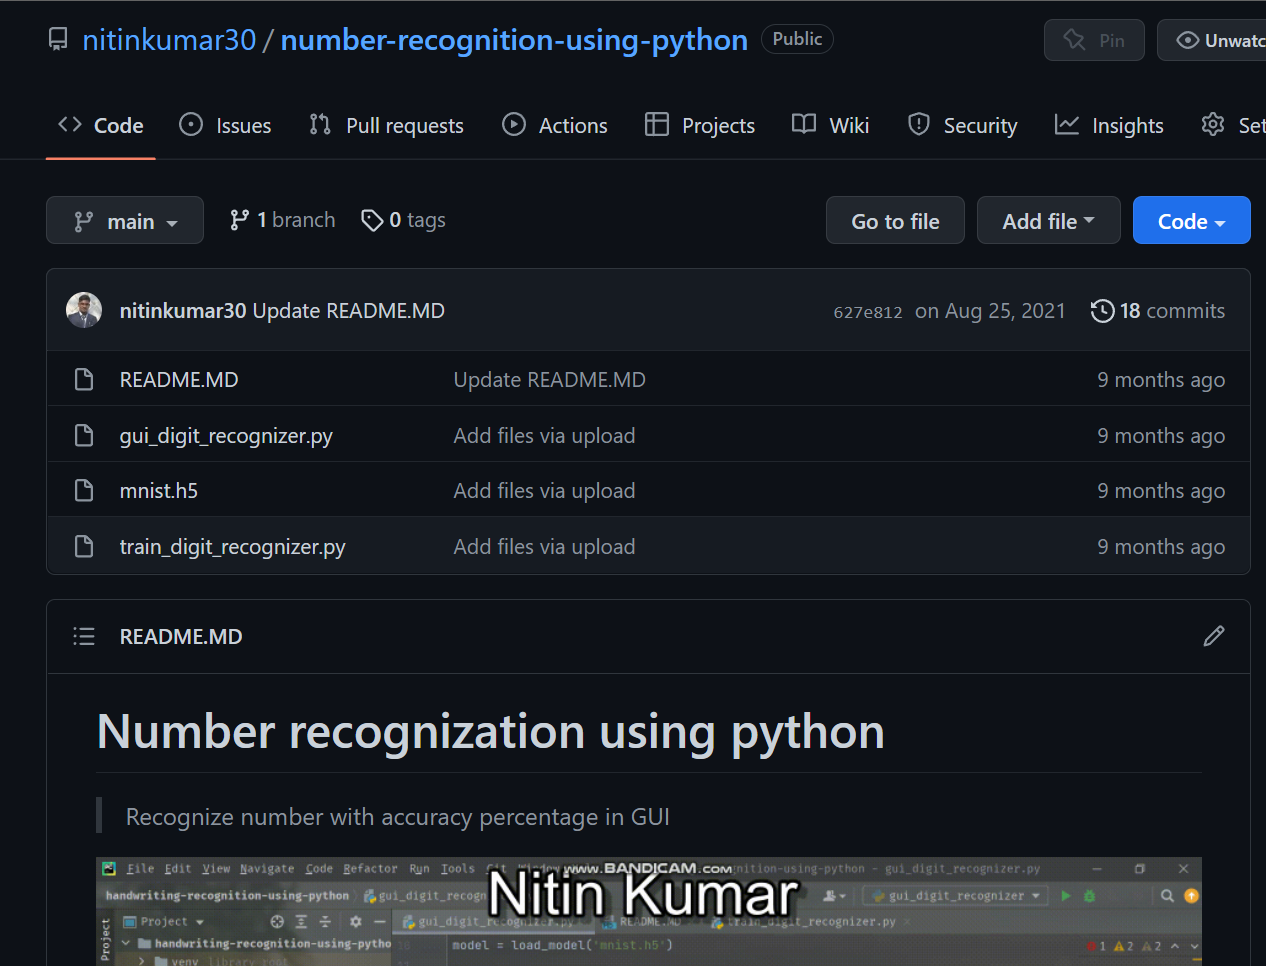The height and width of the screenshot is (966, 1266).
Task: Expand the main branch selector dropdown
Action: (x=125, y=221)
